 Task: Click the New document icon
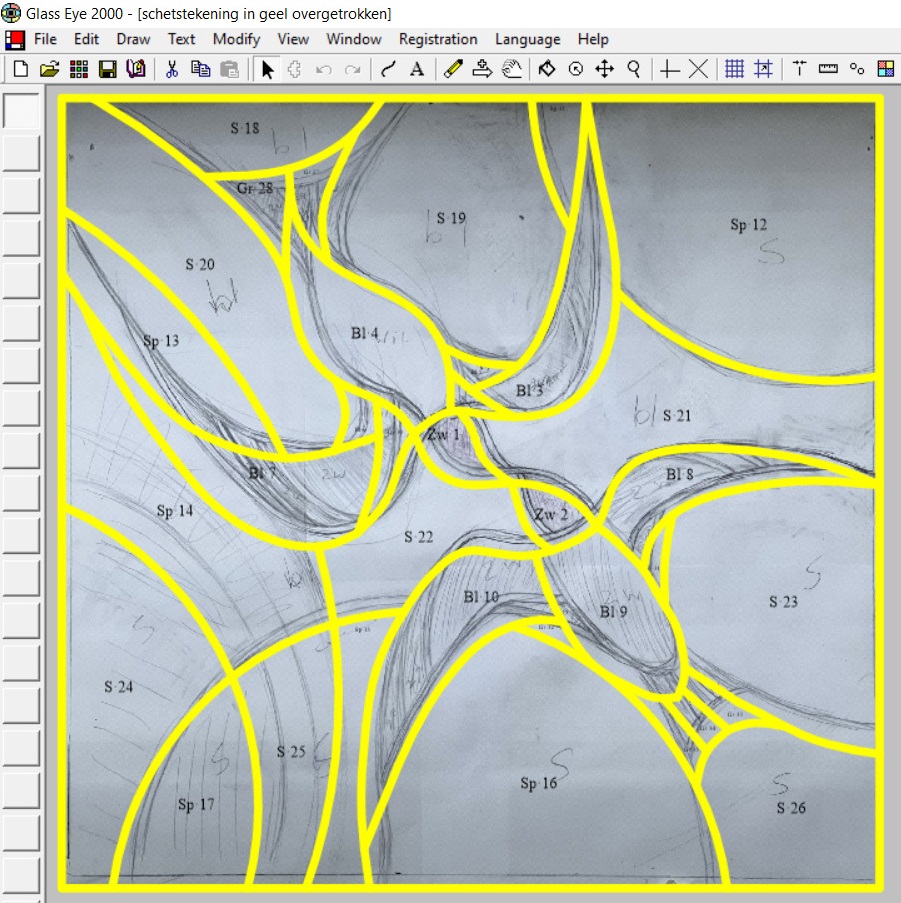20,69
